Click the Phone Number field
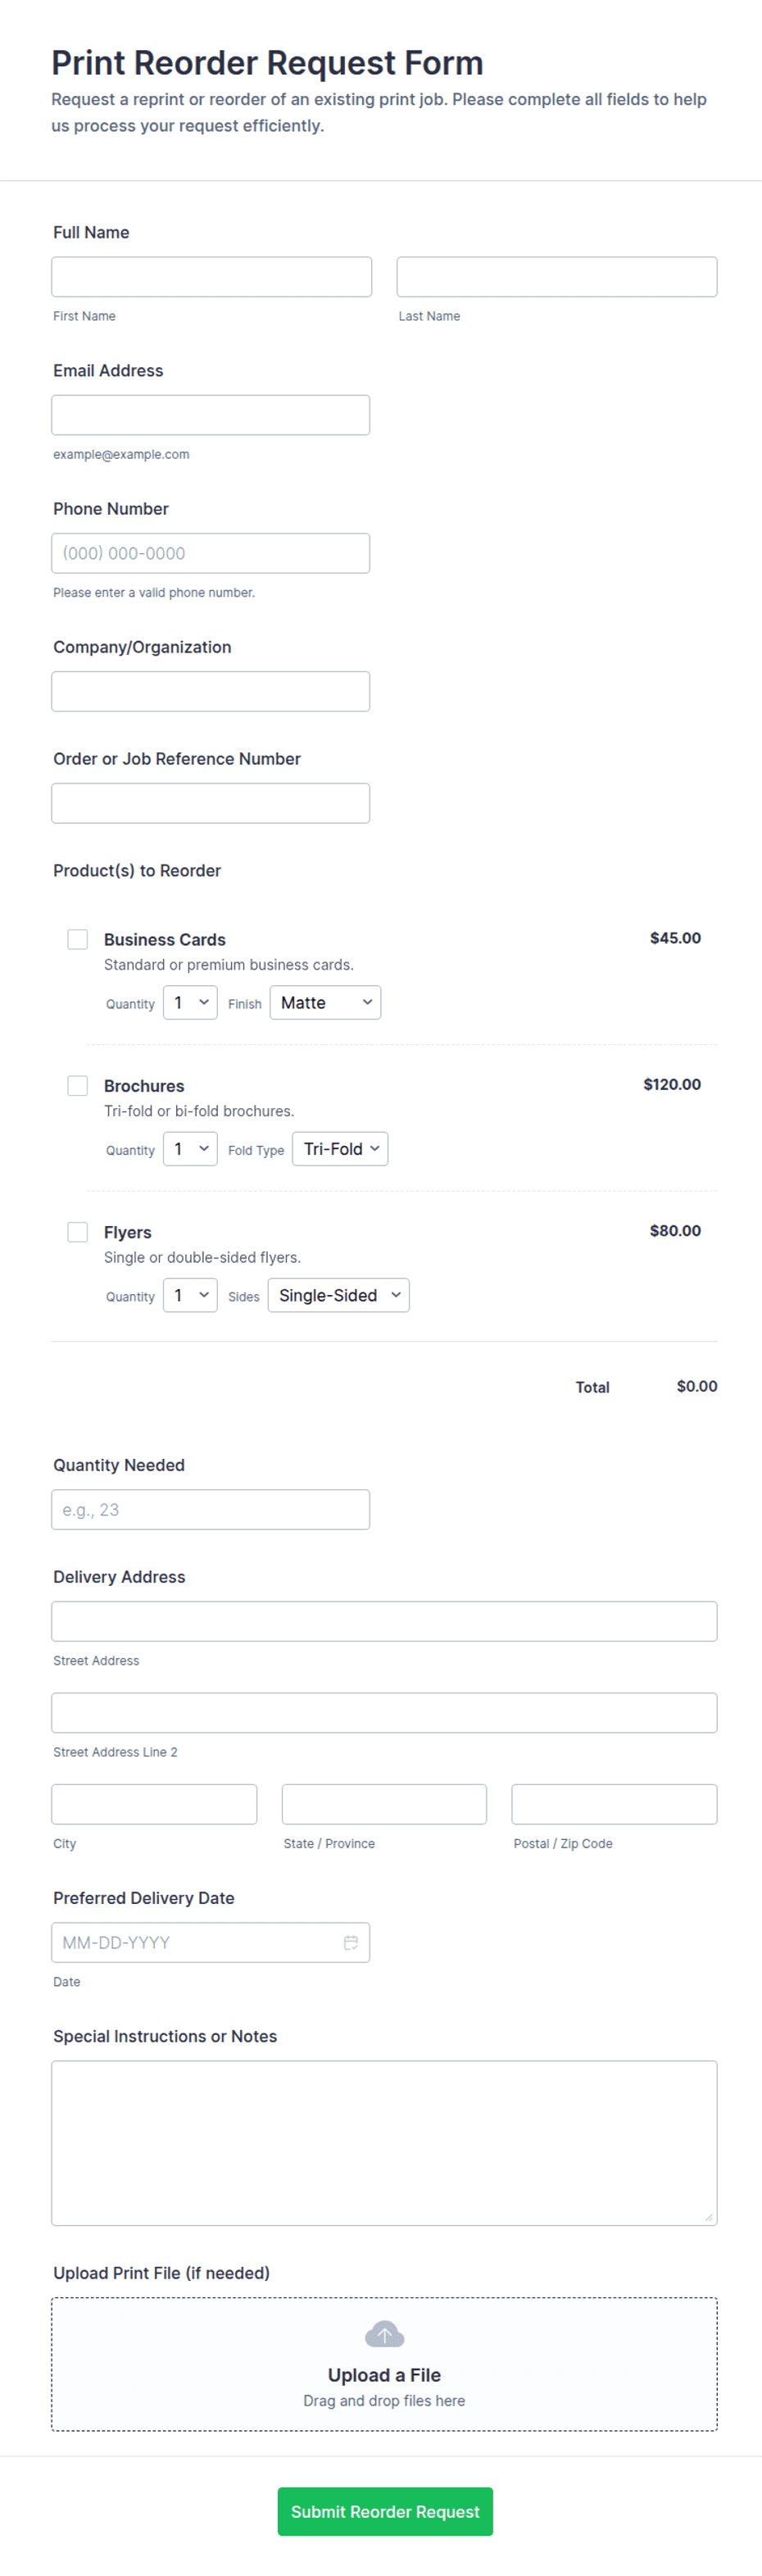762x2576 pixels. pyautogui.click(x=211, y=552)
